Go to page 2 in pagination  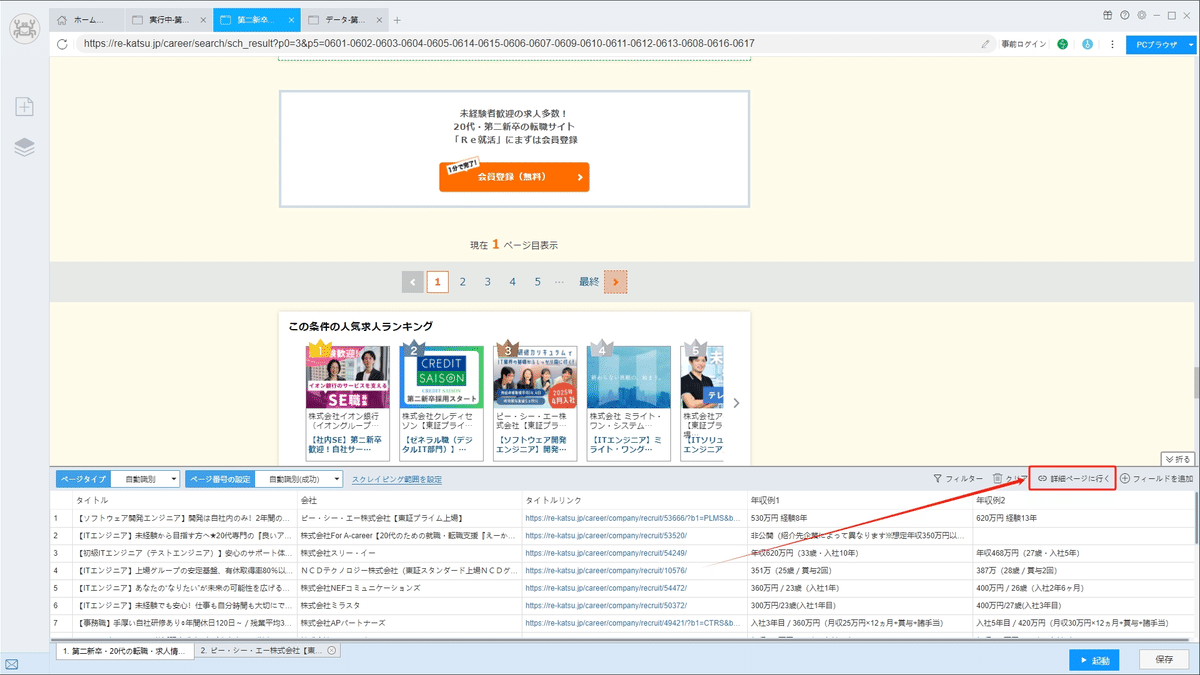(x=463, y=282)
